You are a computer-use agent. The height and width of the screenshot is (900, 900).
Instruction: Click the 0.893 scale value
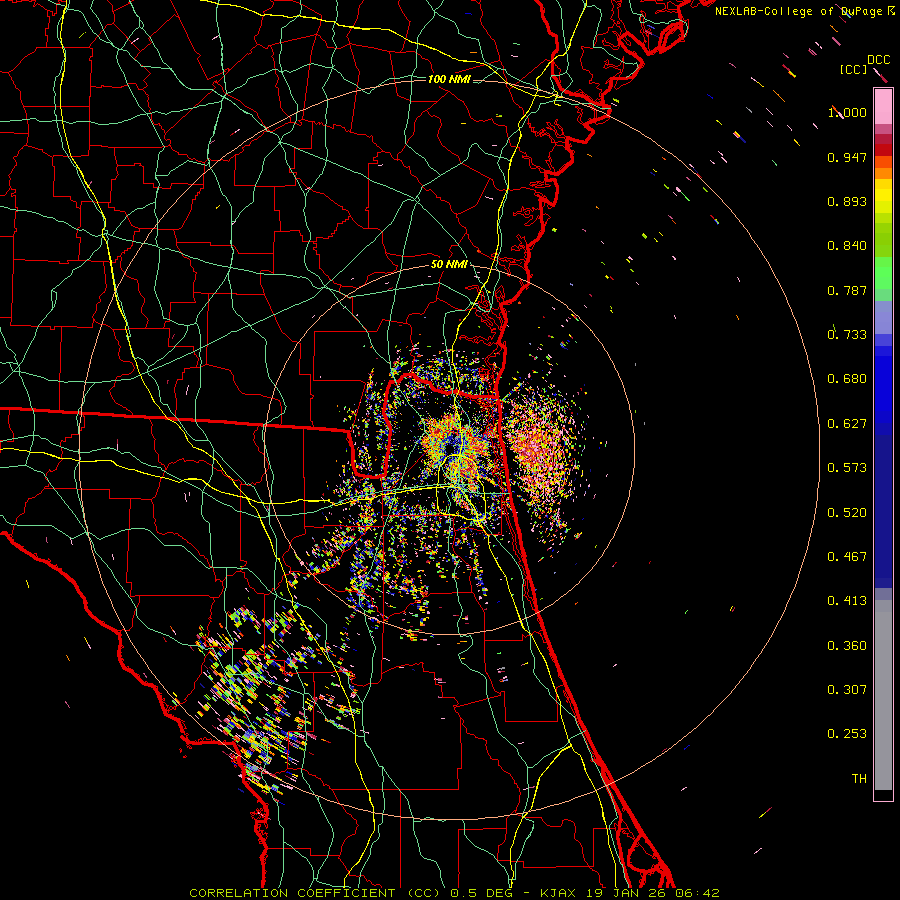click(x=847, y=201)
